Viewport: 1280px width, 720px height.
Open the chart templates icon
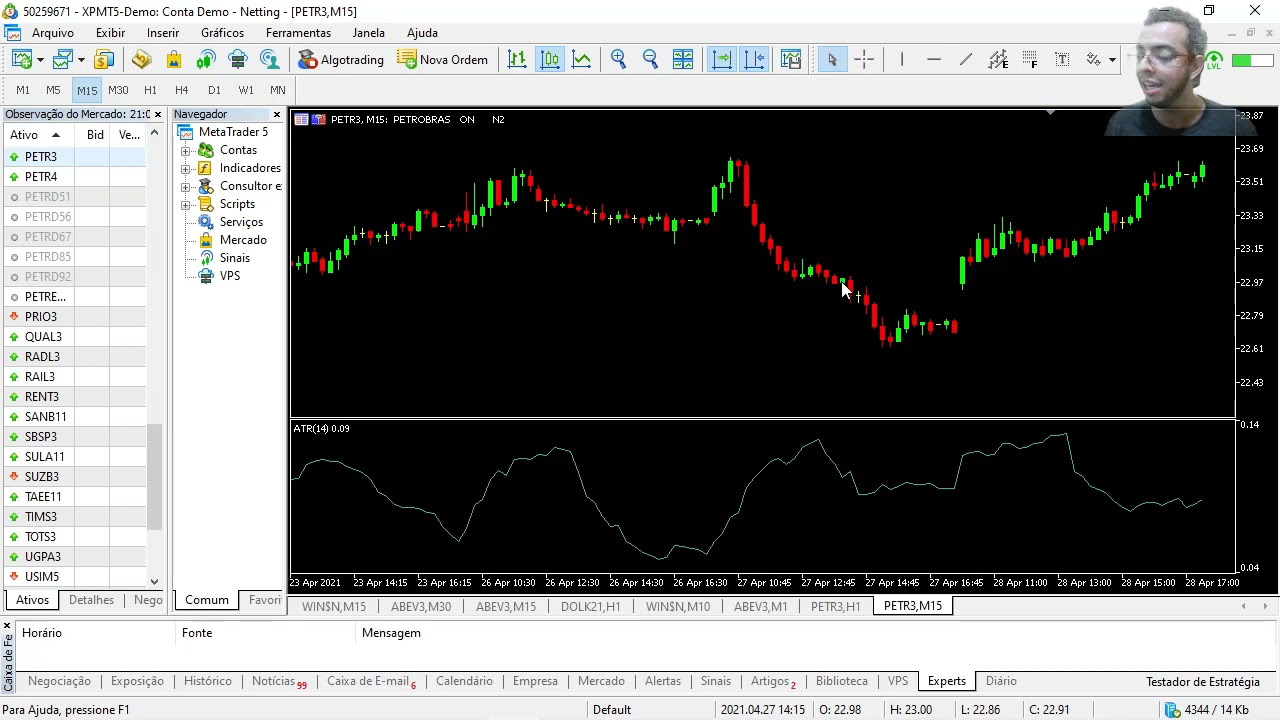click(x=790, y=60)
